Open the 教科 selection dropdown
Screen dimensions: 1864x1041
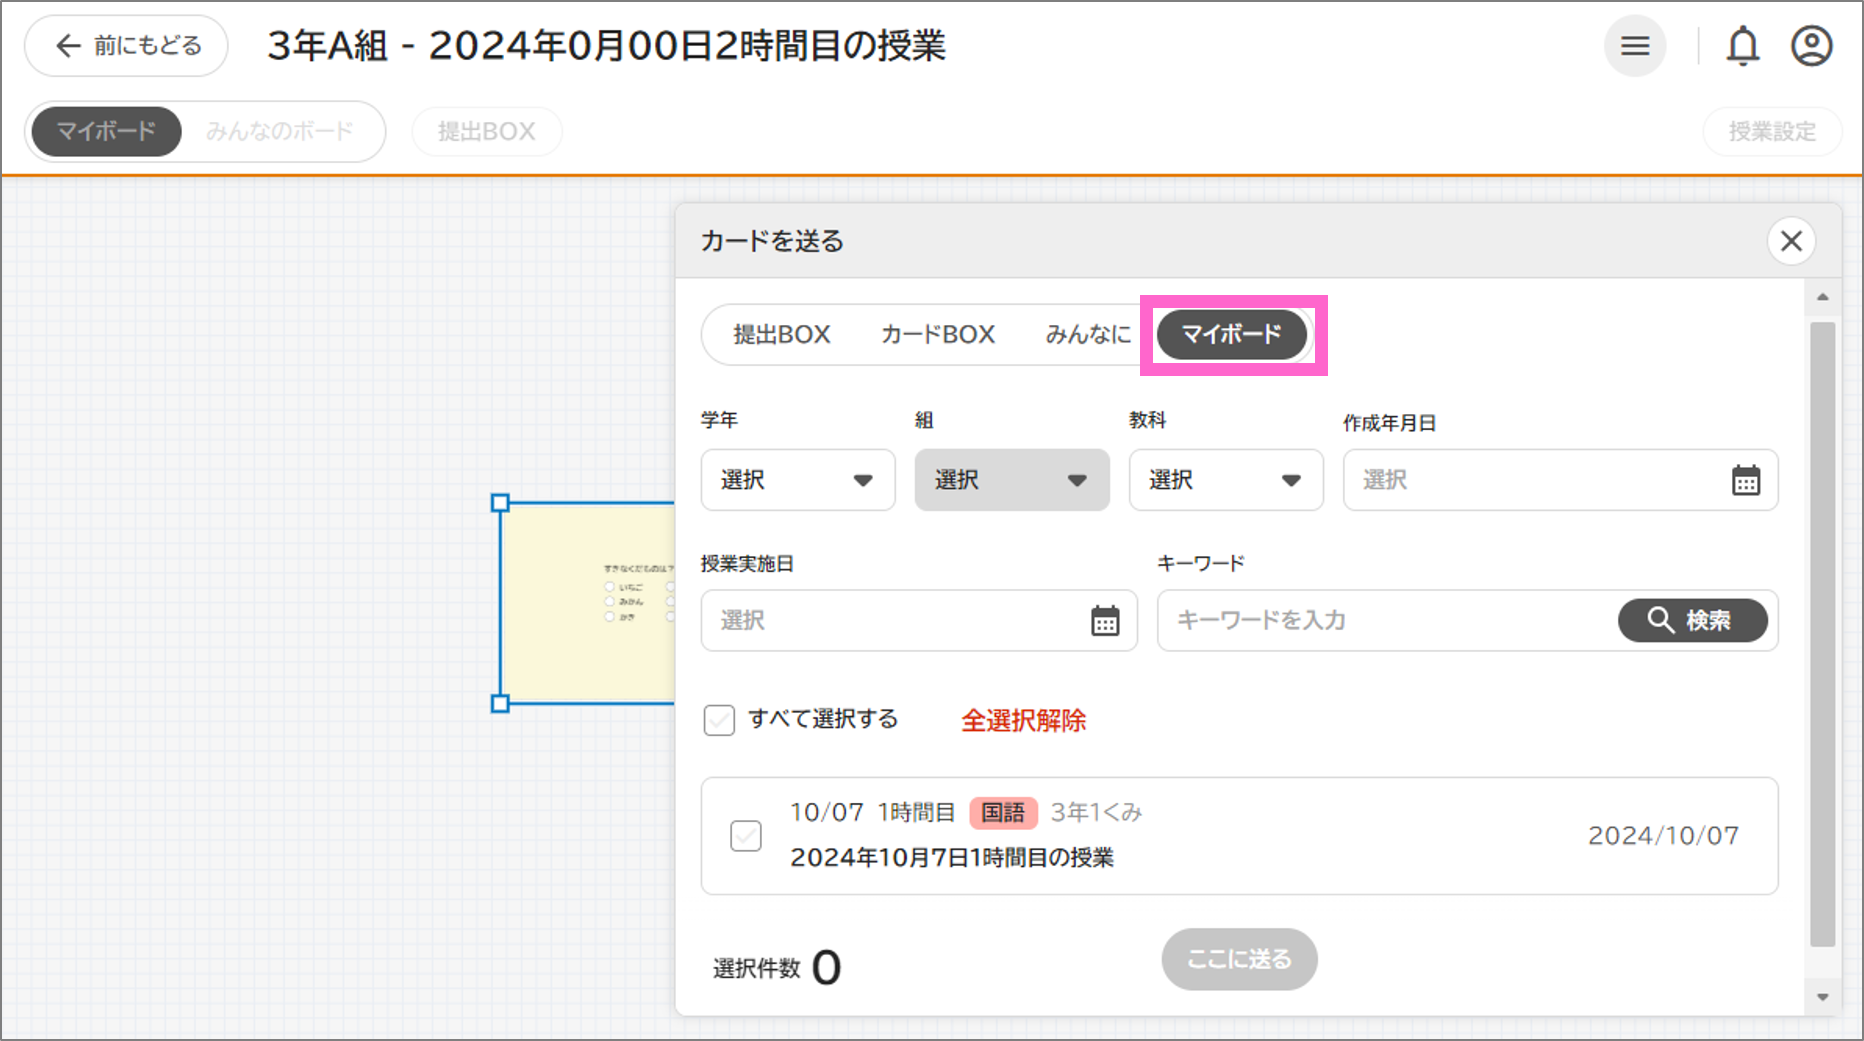[1226, 480]
